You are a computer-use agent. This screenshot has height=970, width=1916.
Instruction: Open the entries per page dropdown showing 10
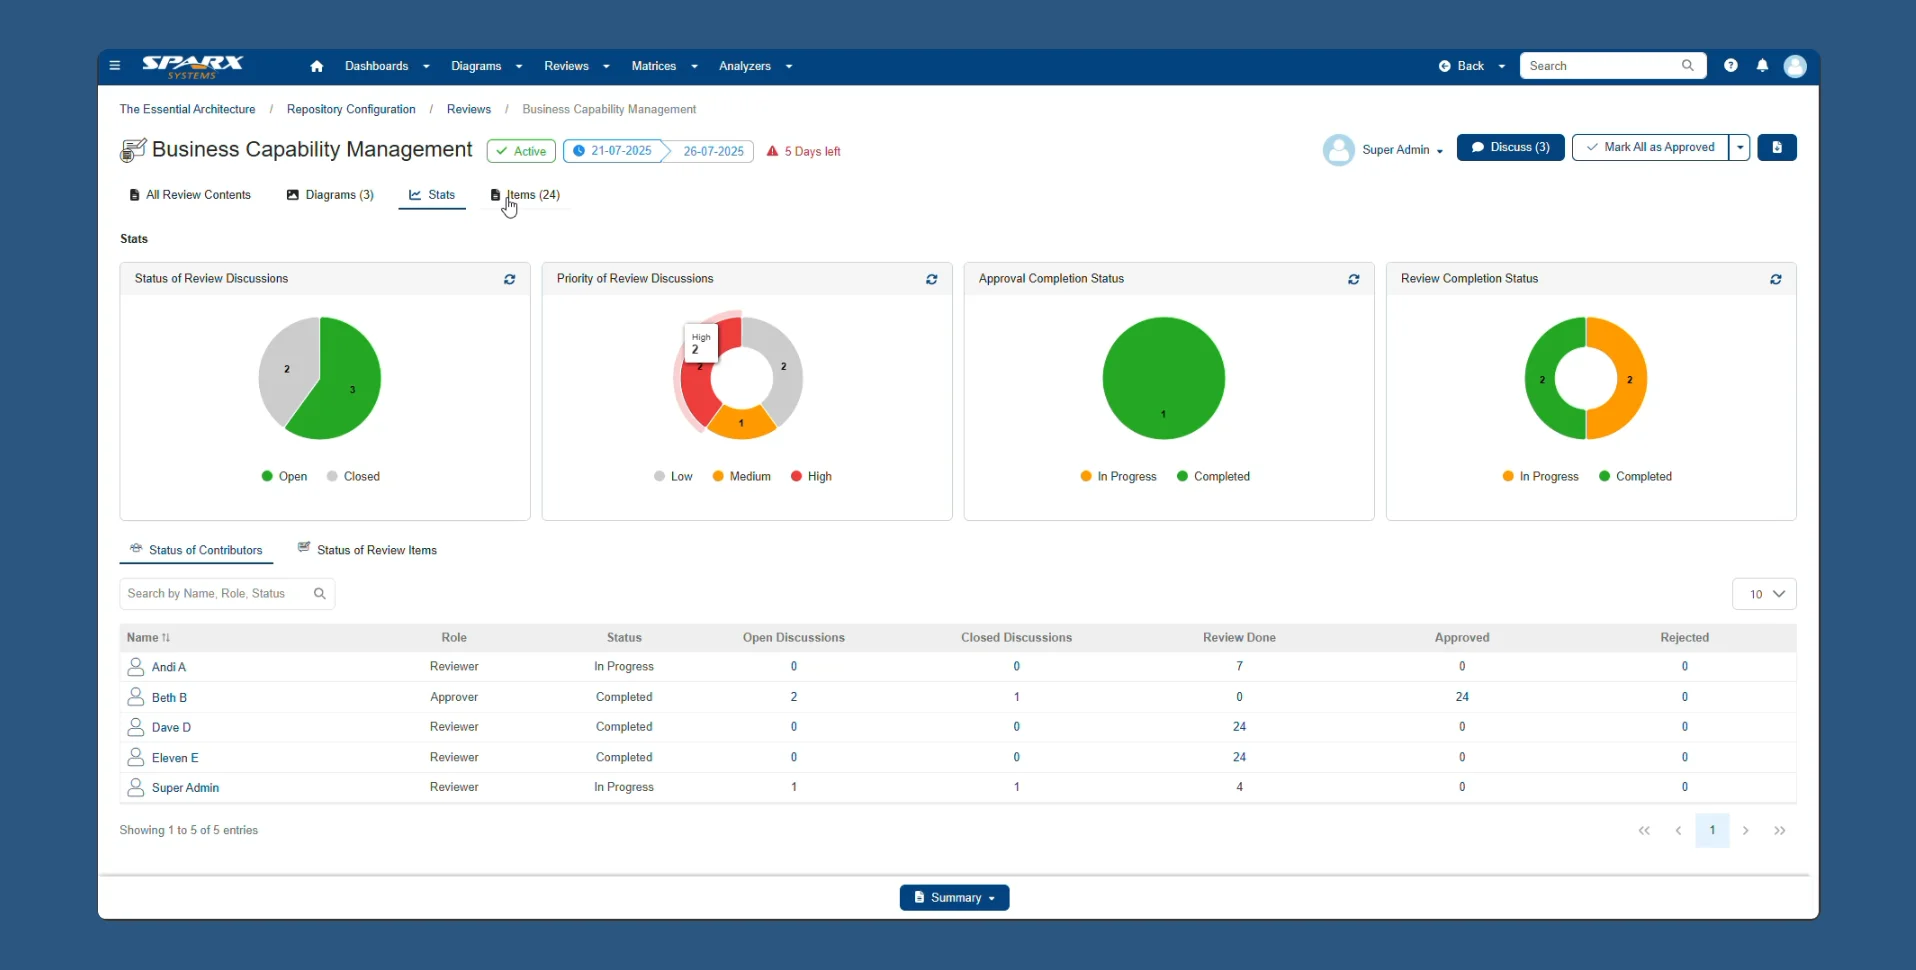(1764, 593)
